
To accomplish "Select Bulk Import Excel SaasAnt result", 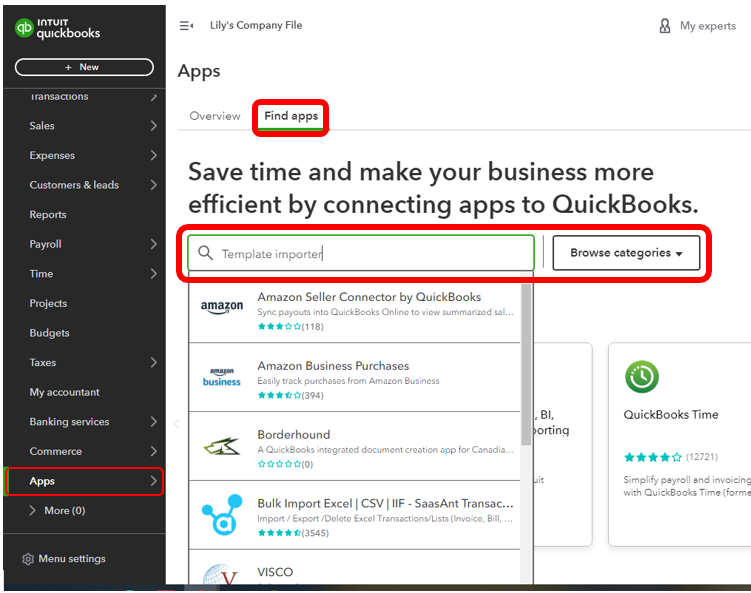I will [x=354, y=515].
